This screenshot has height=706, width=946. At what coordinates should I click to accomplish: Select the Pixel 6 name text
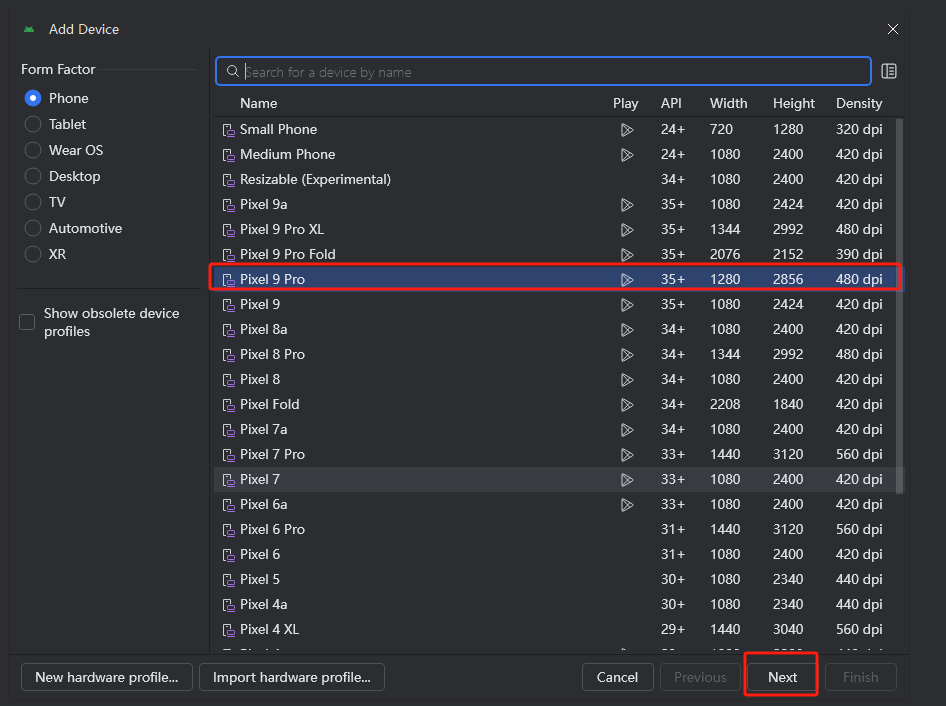tap(259, 554)
